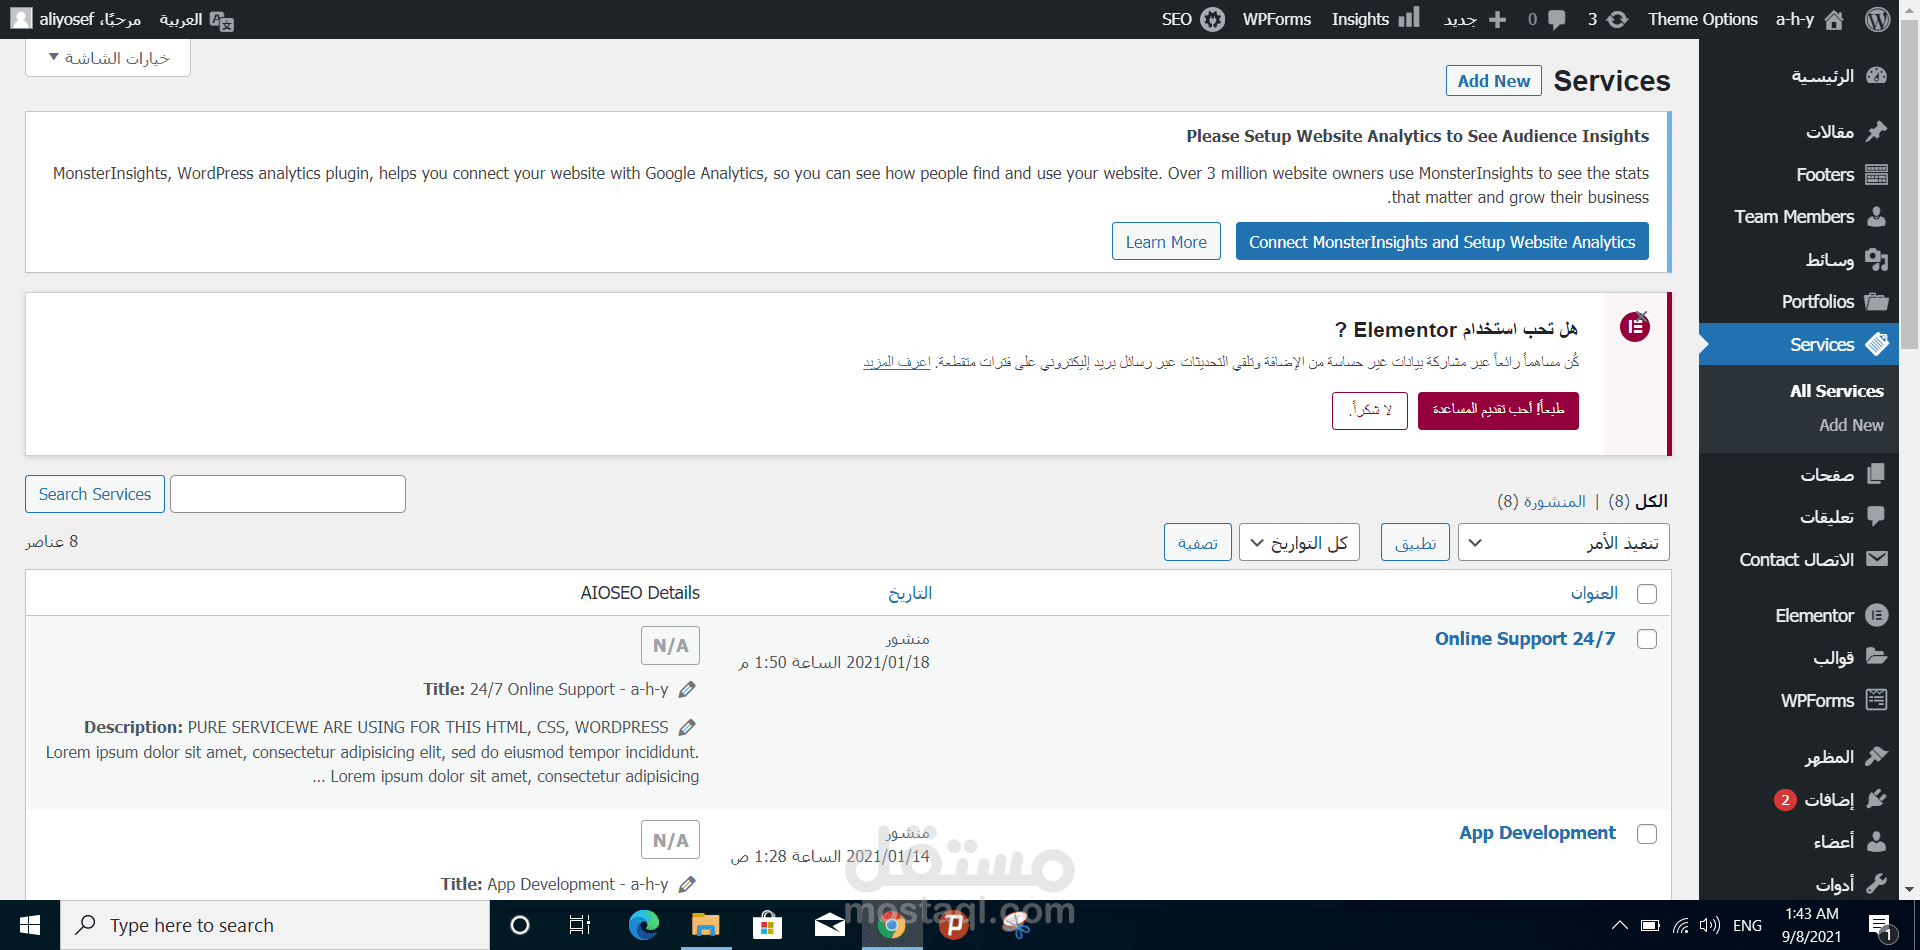Open Chrome from the taskbar
The height and width of the screenshot is (950, 1920).
pos(891,925)
